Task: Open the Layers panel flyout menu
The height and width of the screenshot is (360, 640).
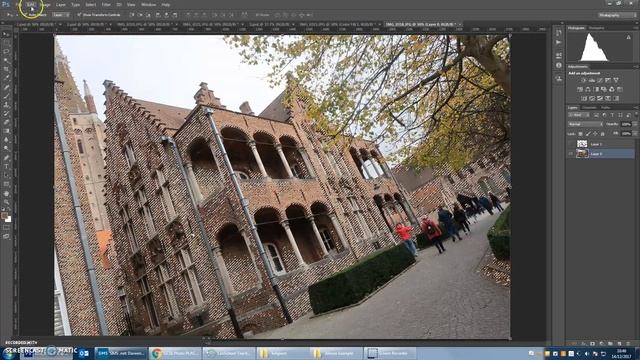Action: tap(636, 108)
